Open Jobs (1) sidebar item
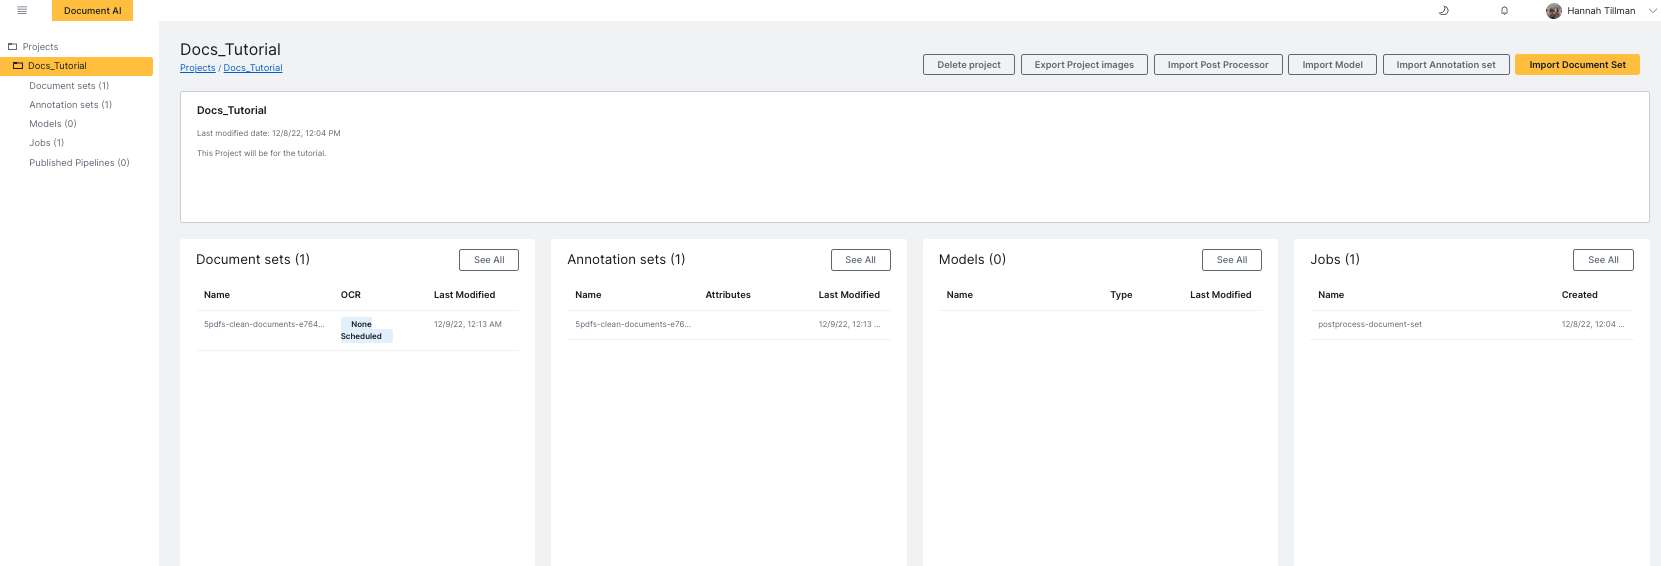 (46, 143)
